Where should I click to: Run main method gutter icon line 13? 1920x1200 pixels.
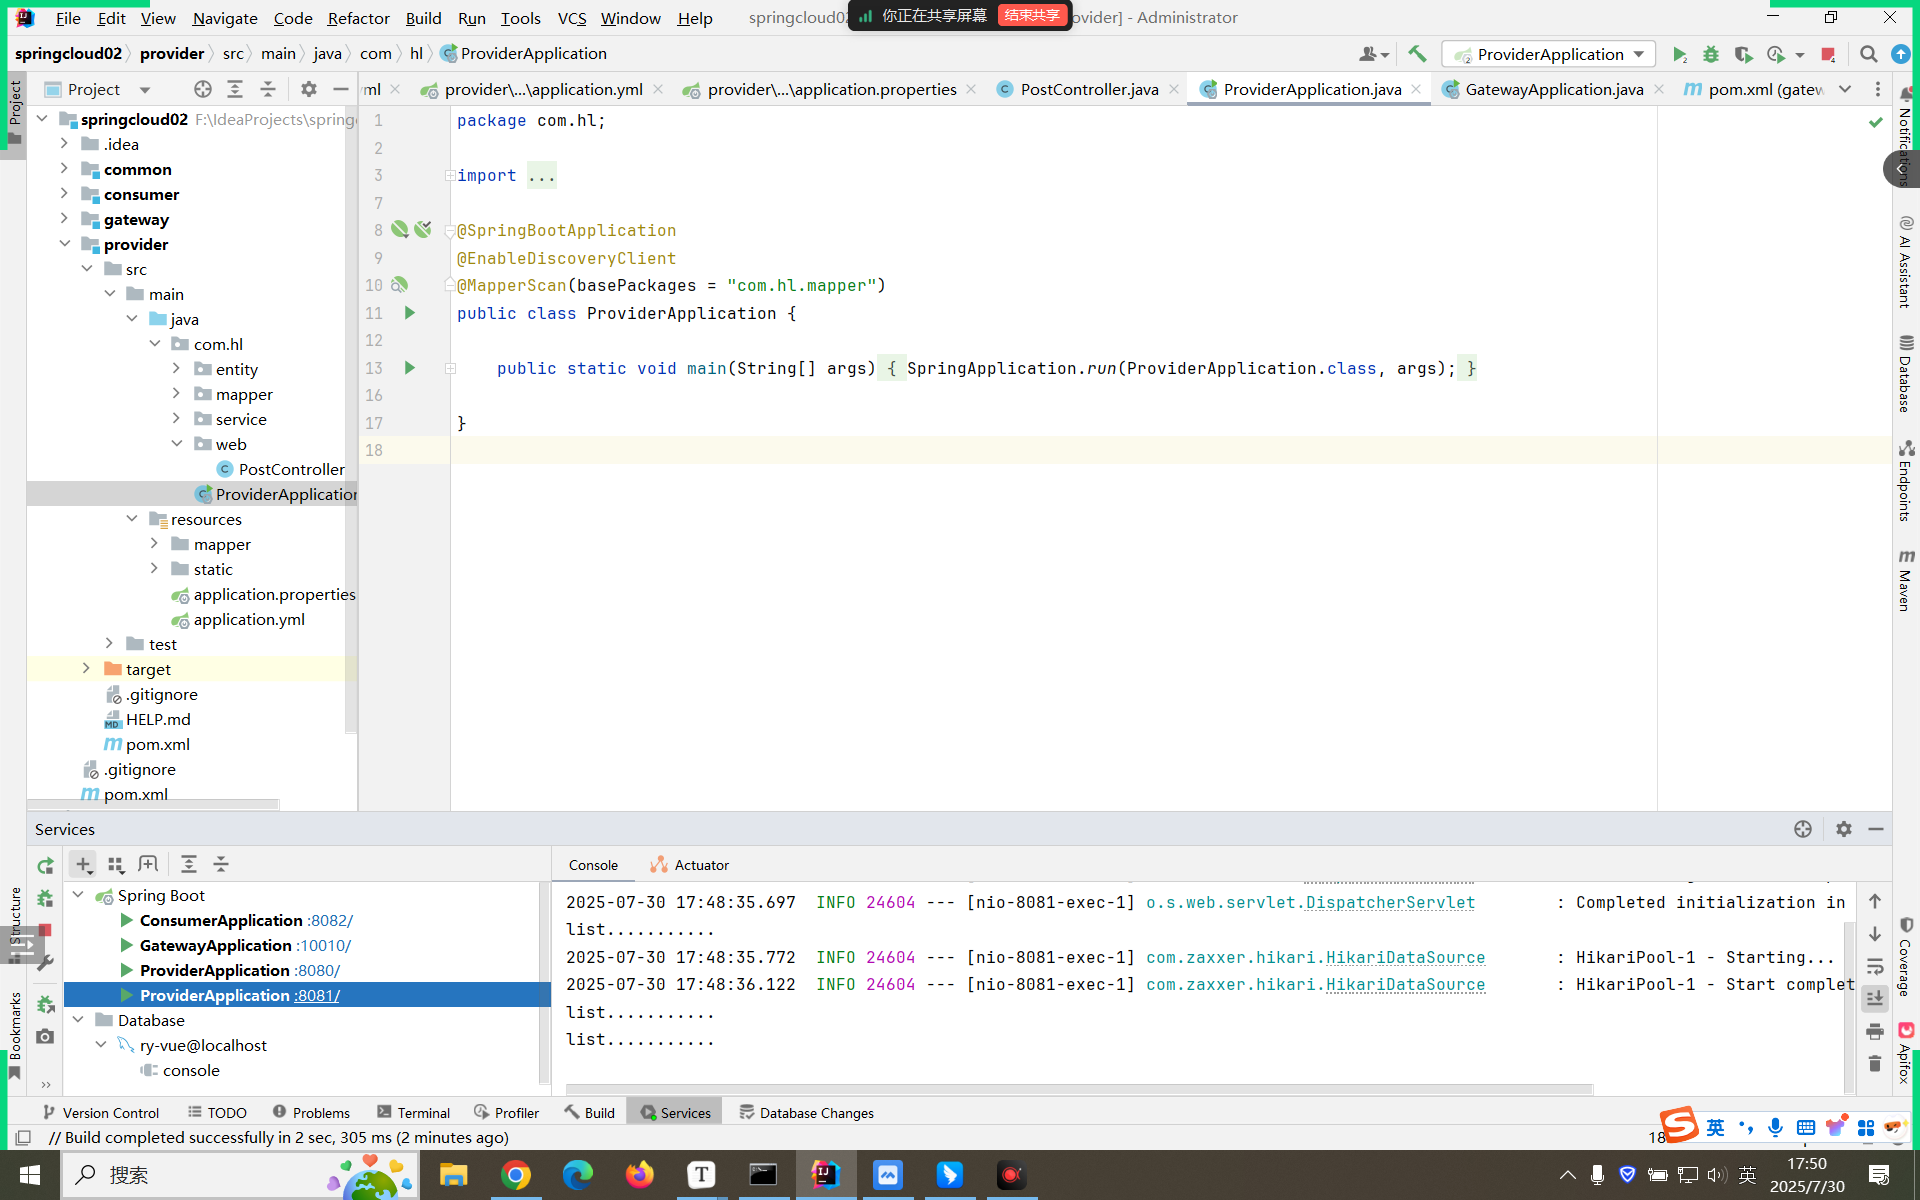[x=410, y=368]
